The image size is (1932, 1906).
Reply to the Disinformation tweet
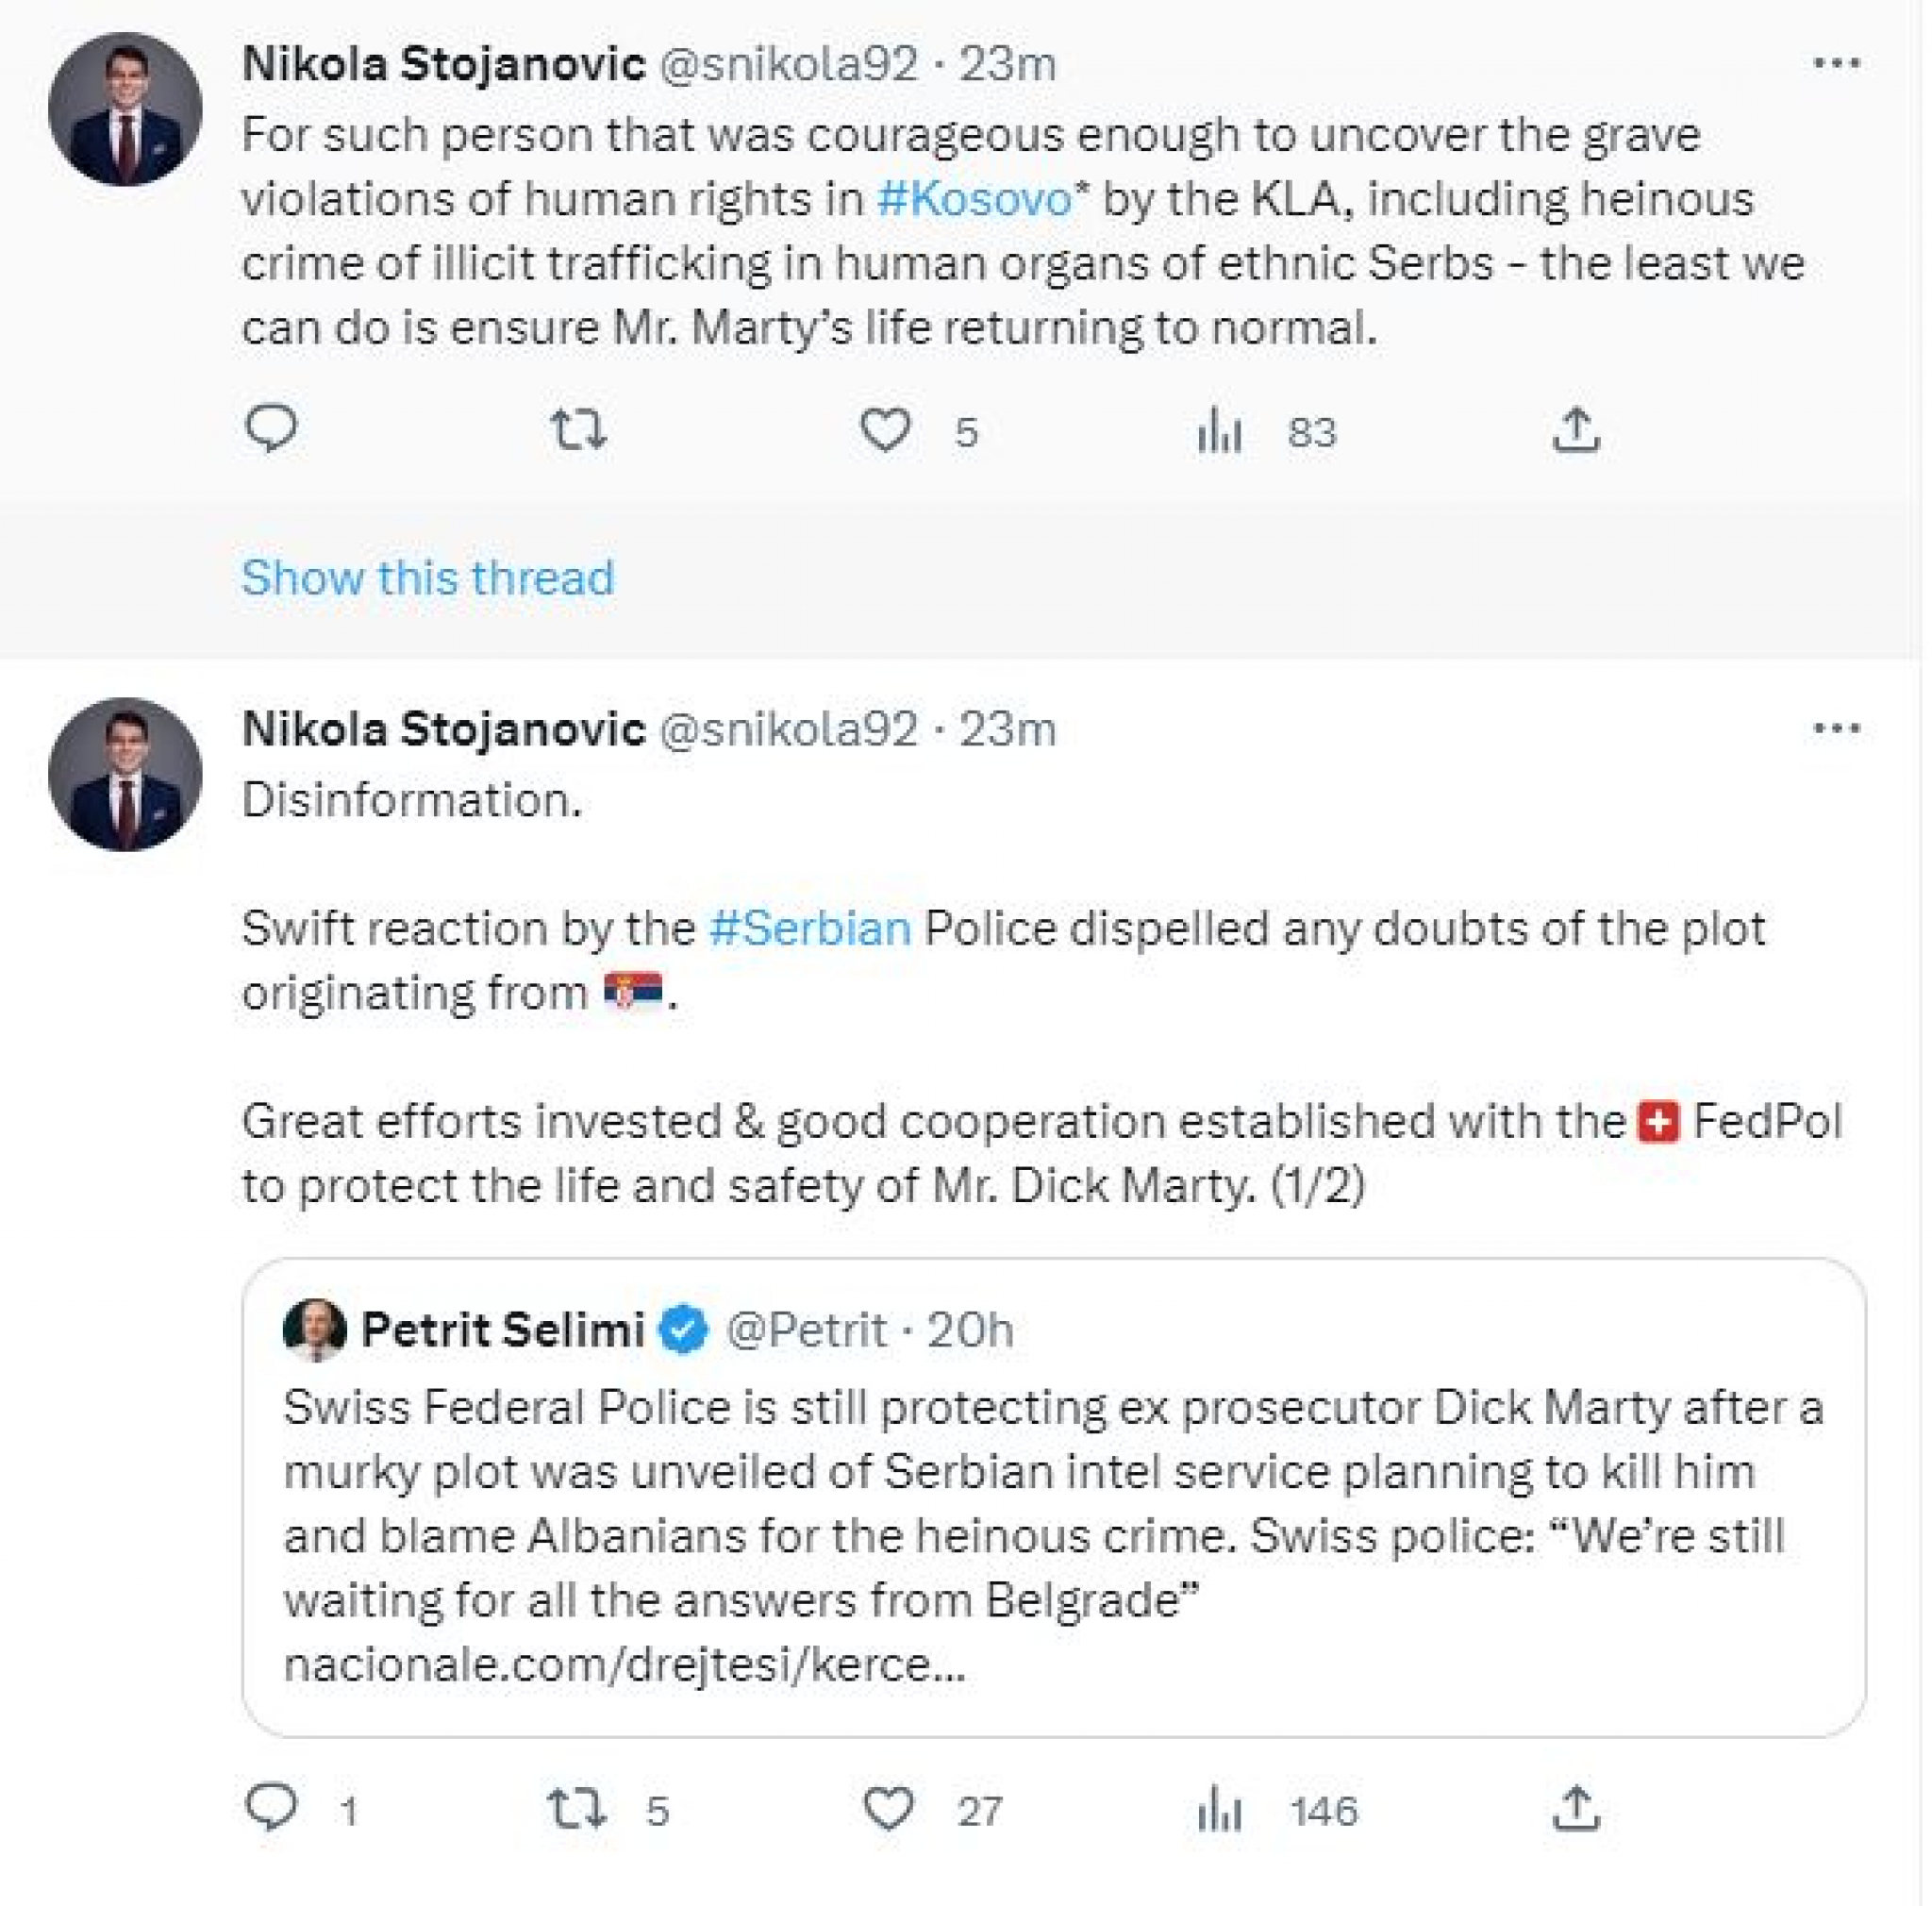coord(271,1808)
